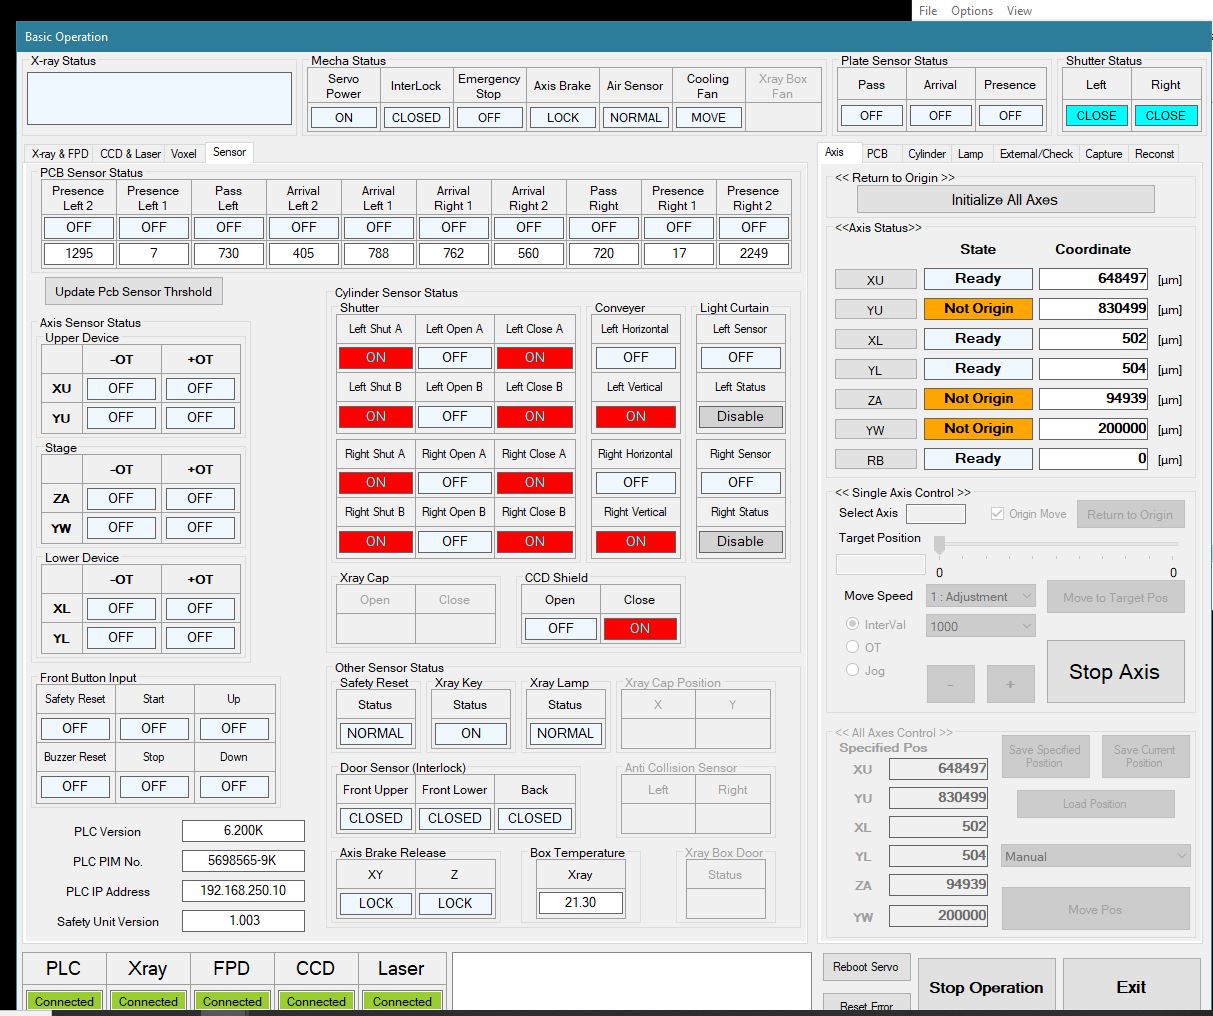1213x1016 pixels.
Task: Select the Jog radio button
Action: pos(853,670)
